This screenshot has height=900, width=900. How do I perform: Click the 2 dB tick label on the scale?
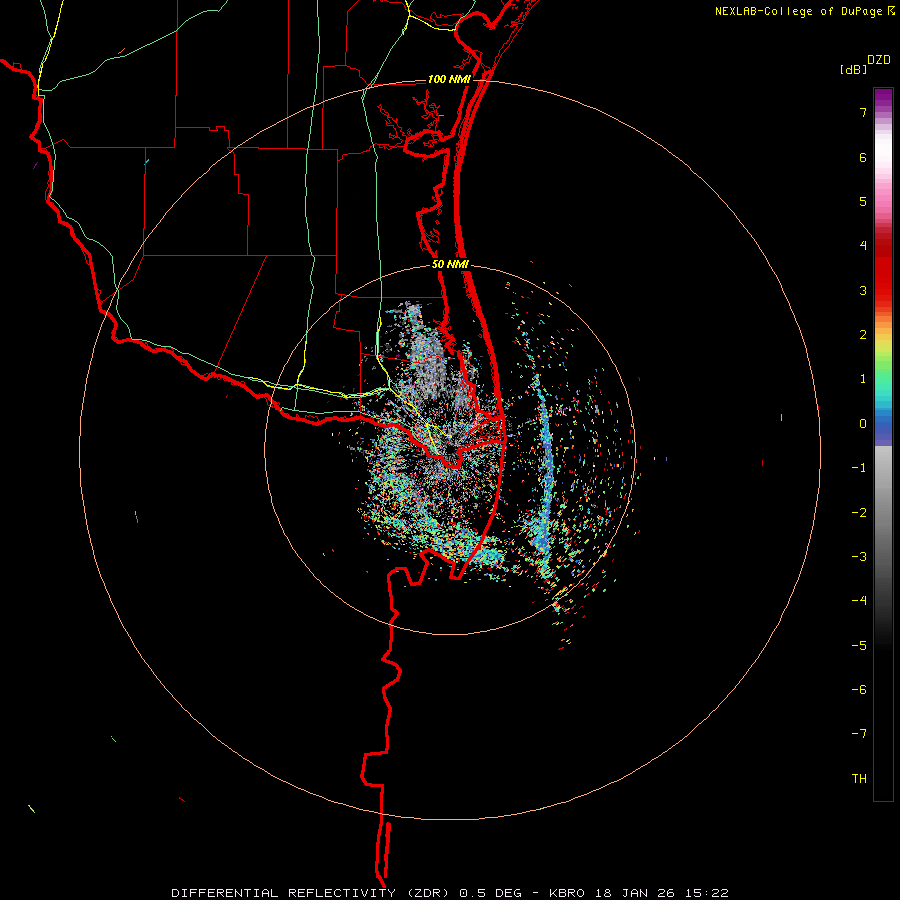(863, 335)
